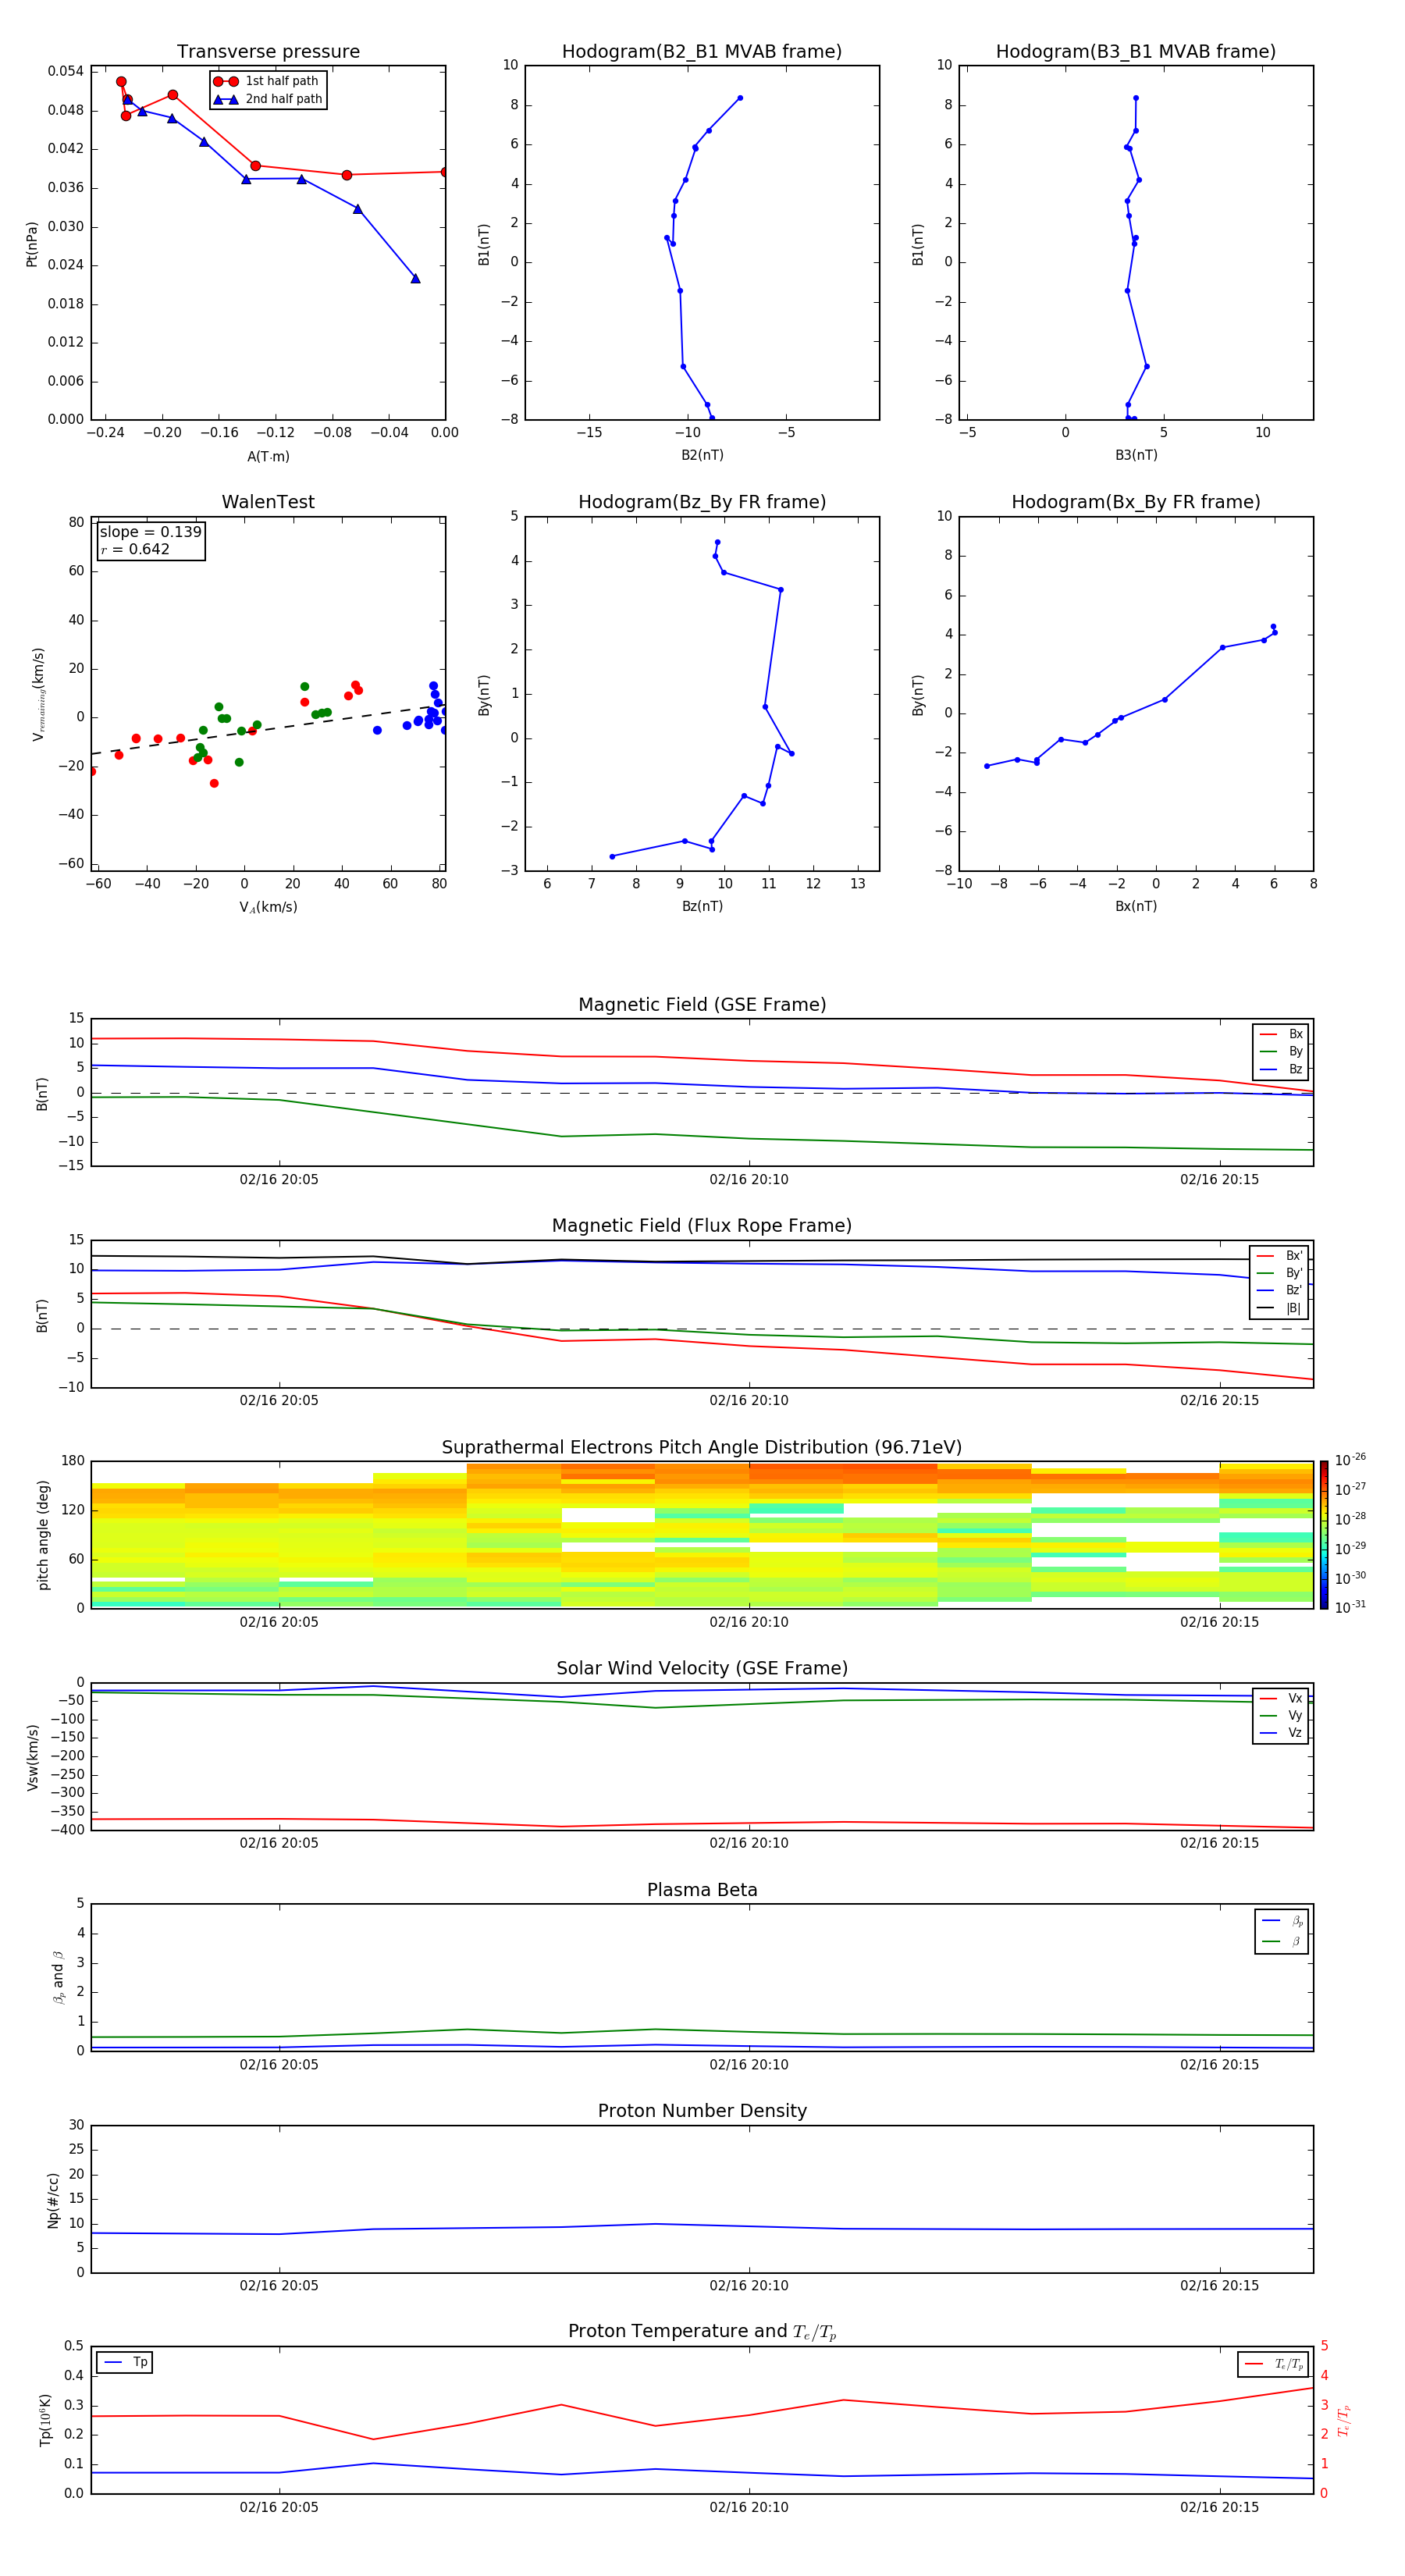
Task: Click the 'Hodogram(B2_B1 MVAB frame)' title
Action: pyautogui.click(x=702, y=52)
